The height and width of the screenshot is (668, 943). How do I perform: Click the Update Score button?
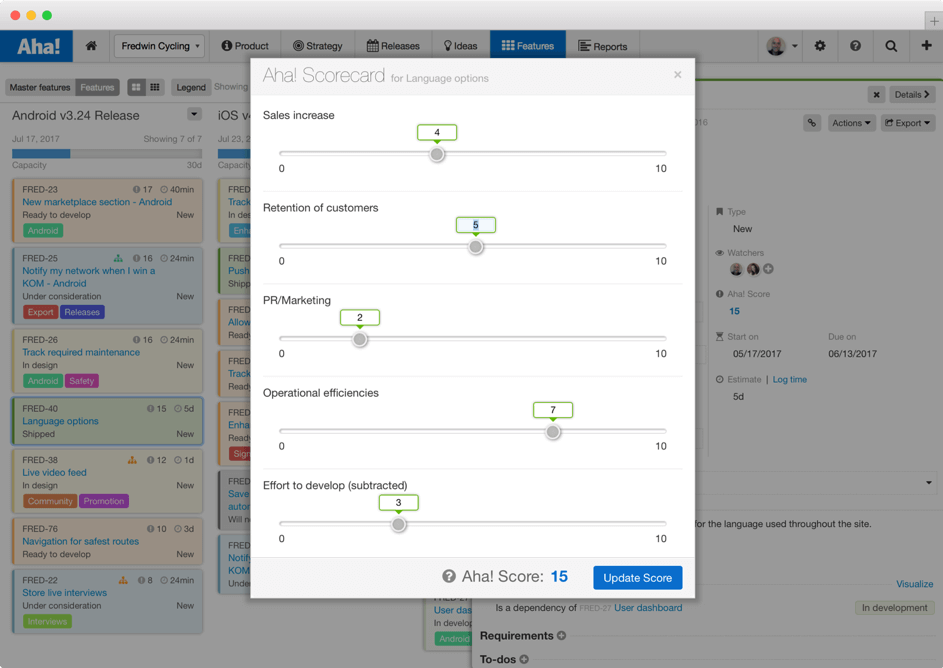(637, 578)
